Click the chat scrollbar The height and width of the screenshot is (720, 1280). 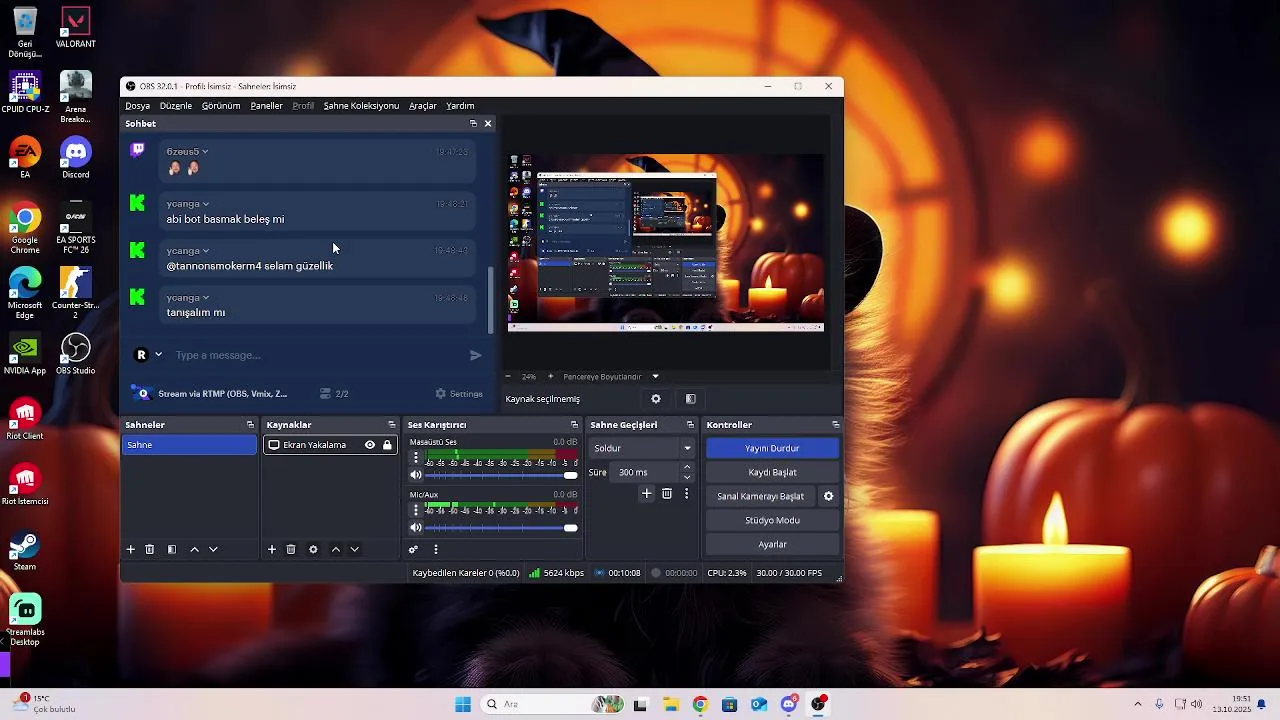pos(490,300)
